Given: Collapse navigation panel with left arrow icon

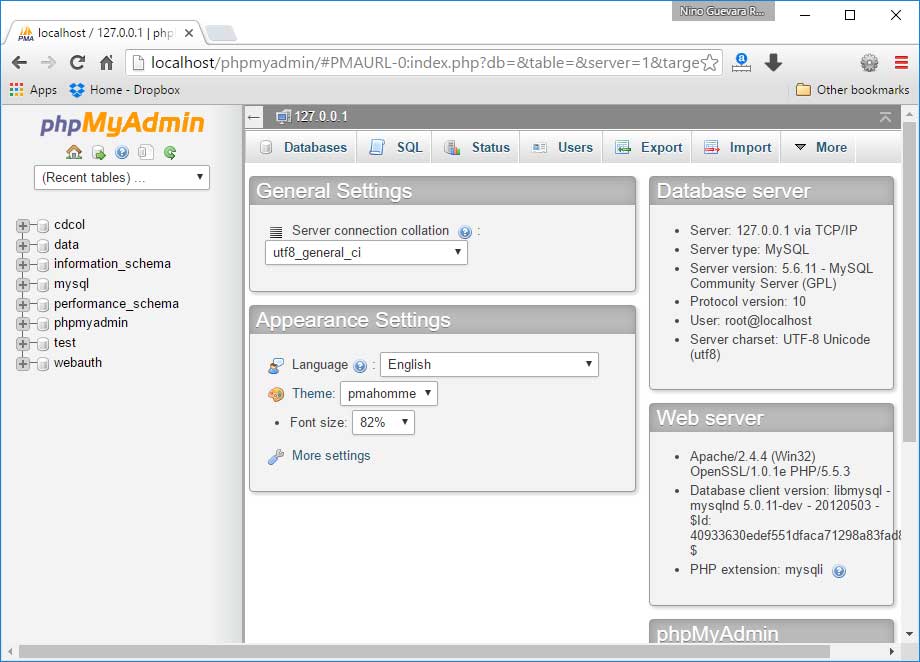Looking at the screenshot, I should [254, 117].
